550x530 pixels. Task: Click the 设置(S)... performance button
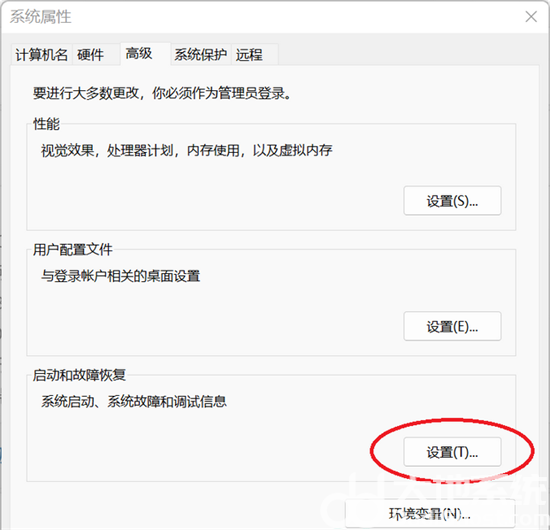452,201
